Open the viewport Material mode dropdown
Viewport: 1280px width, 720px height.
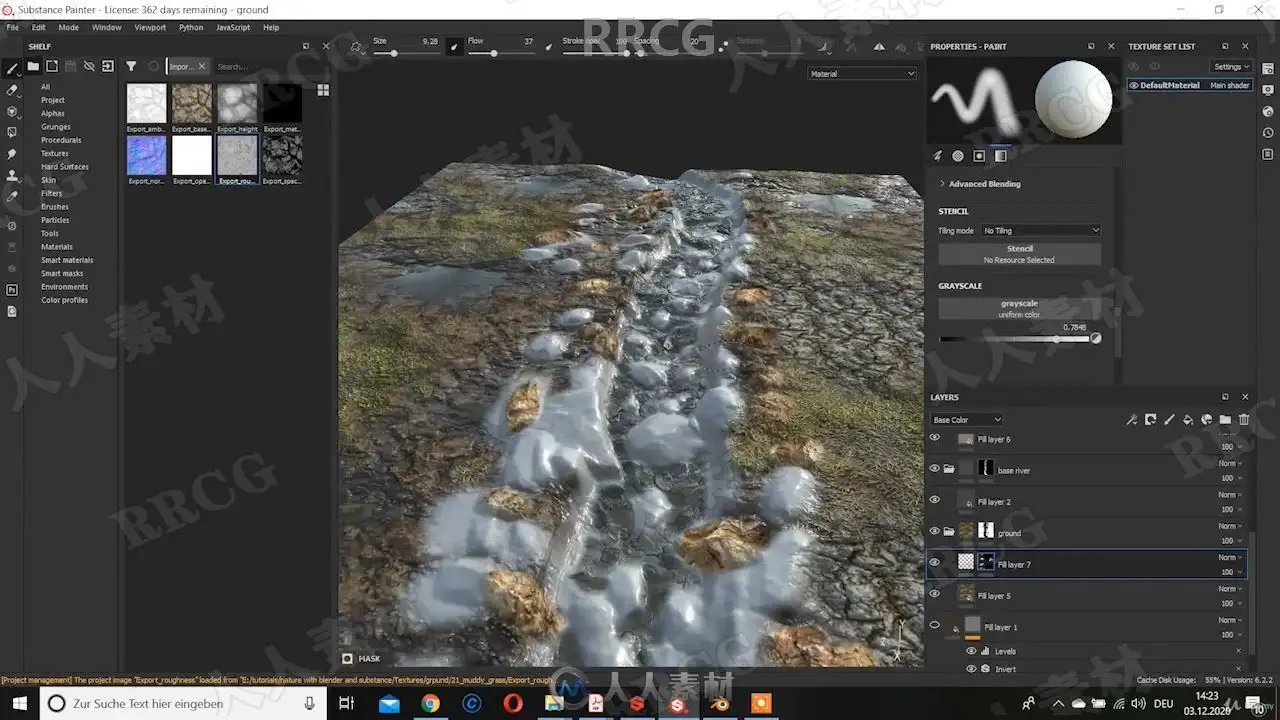862,73
